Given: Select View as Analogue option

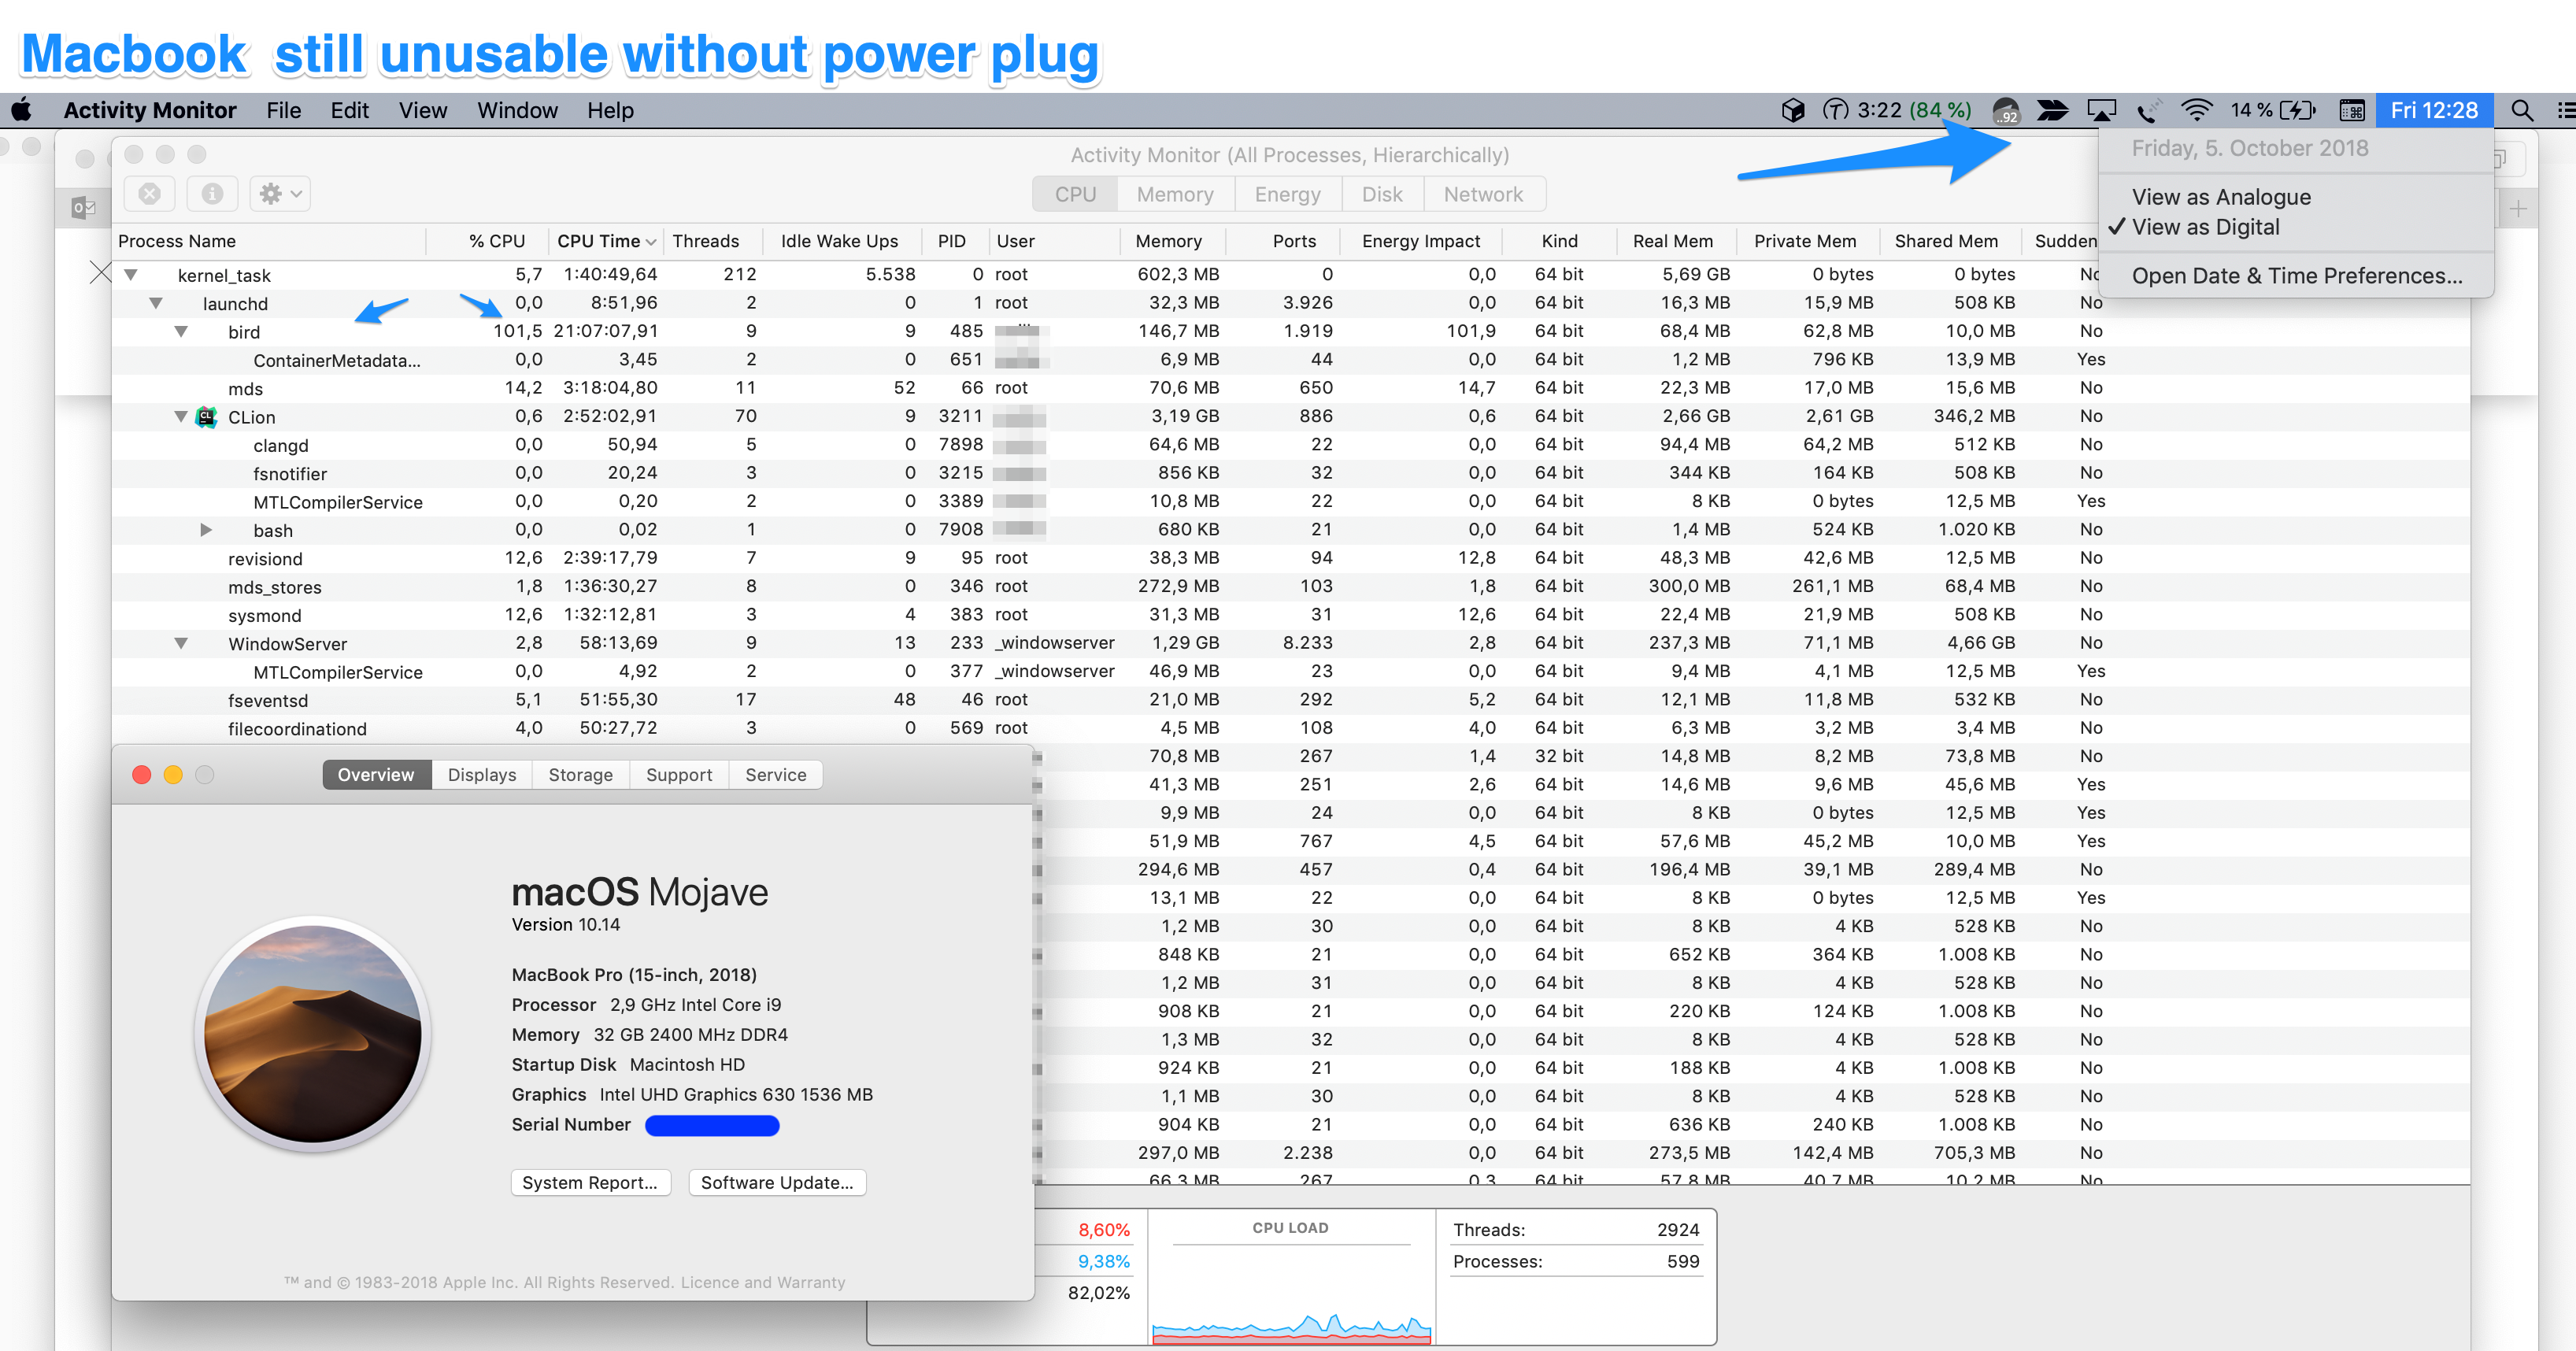Looking at the screenshot, I should pos(2220,197).
